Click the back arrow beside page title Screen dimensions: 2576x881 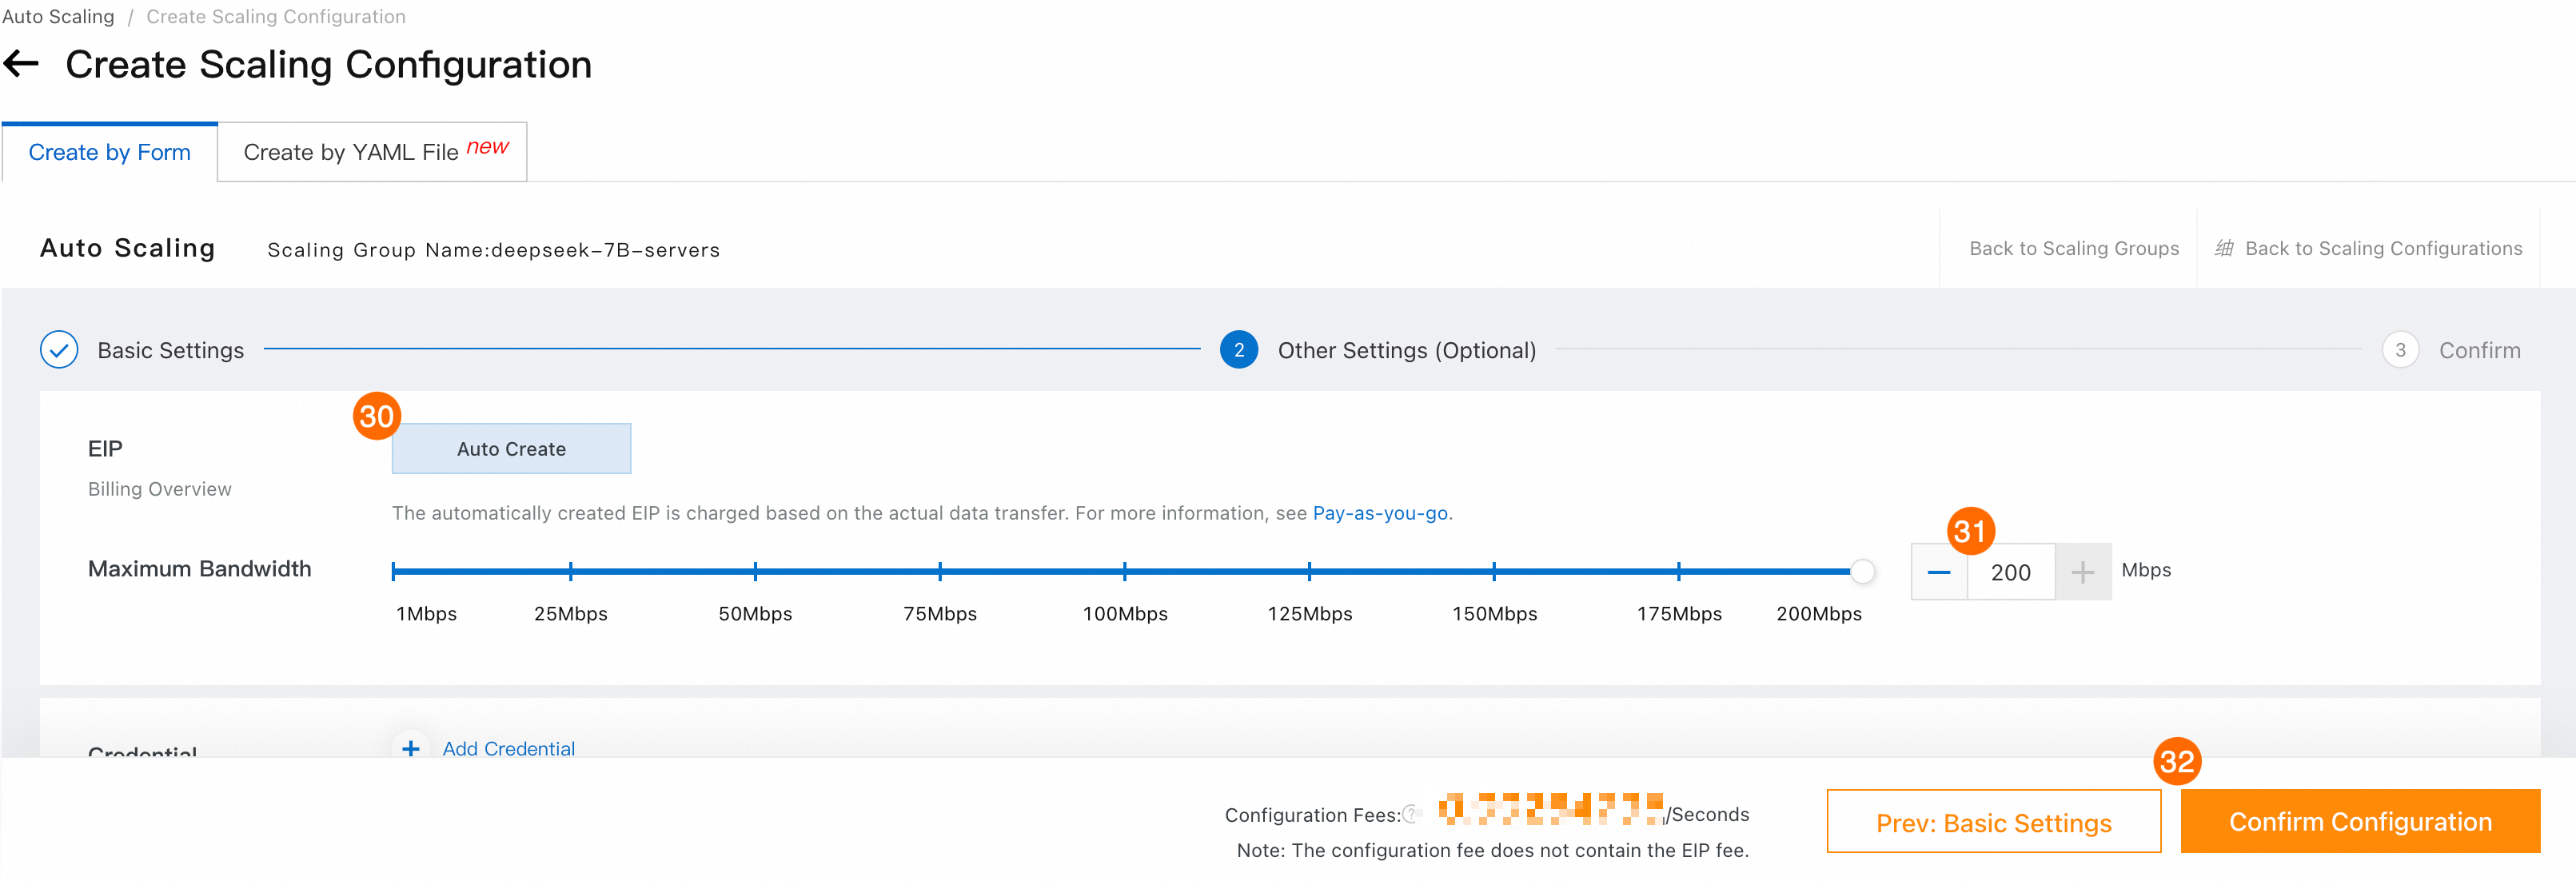(x=21, y=65)
